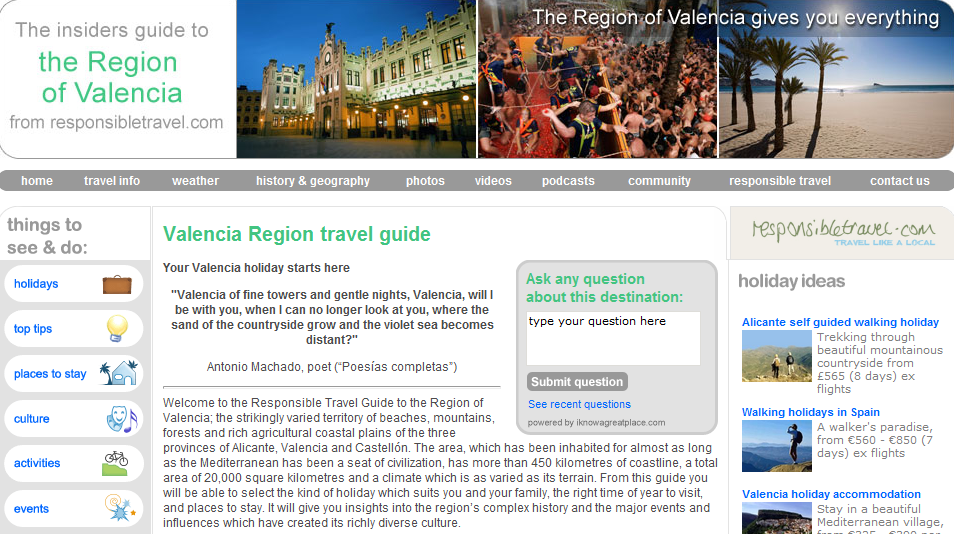Click the light bulb icon beside top tips
The width and height of the screenshot is (954, 534).
point(117,329)
